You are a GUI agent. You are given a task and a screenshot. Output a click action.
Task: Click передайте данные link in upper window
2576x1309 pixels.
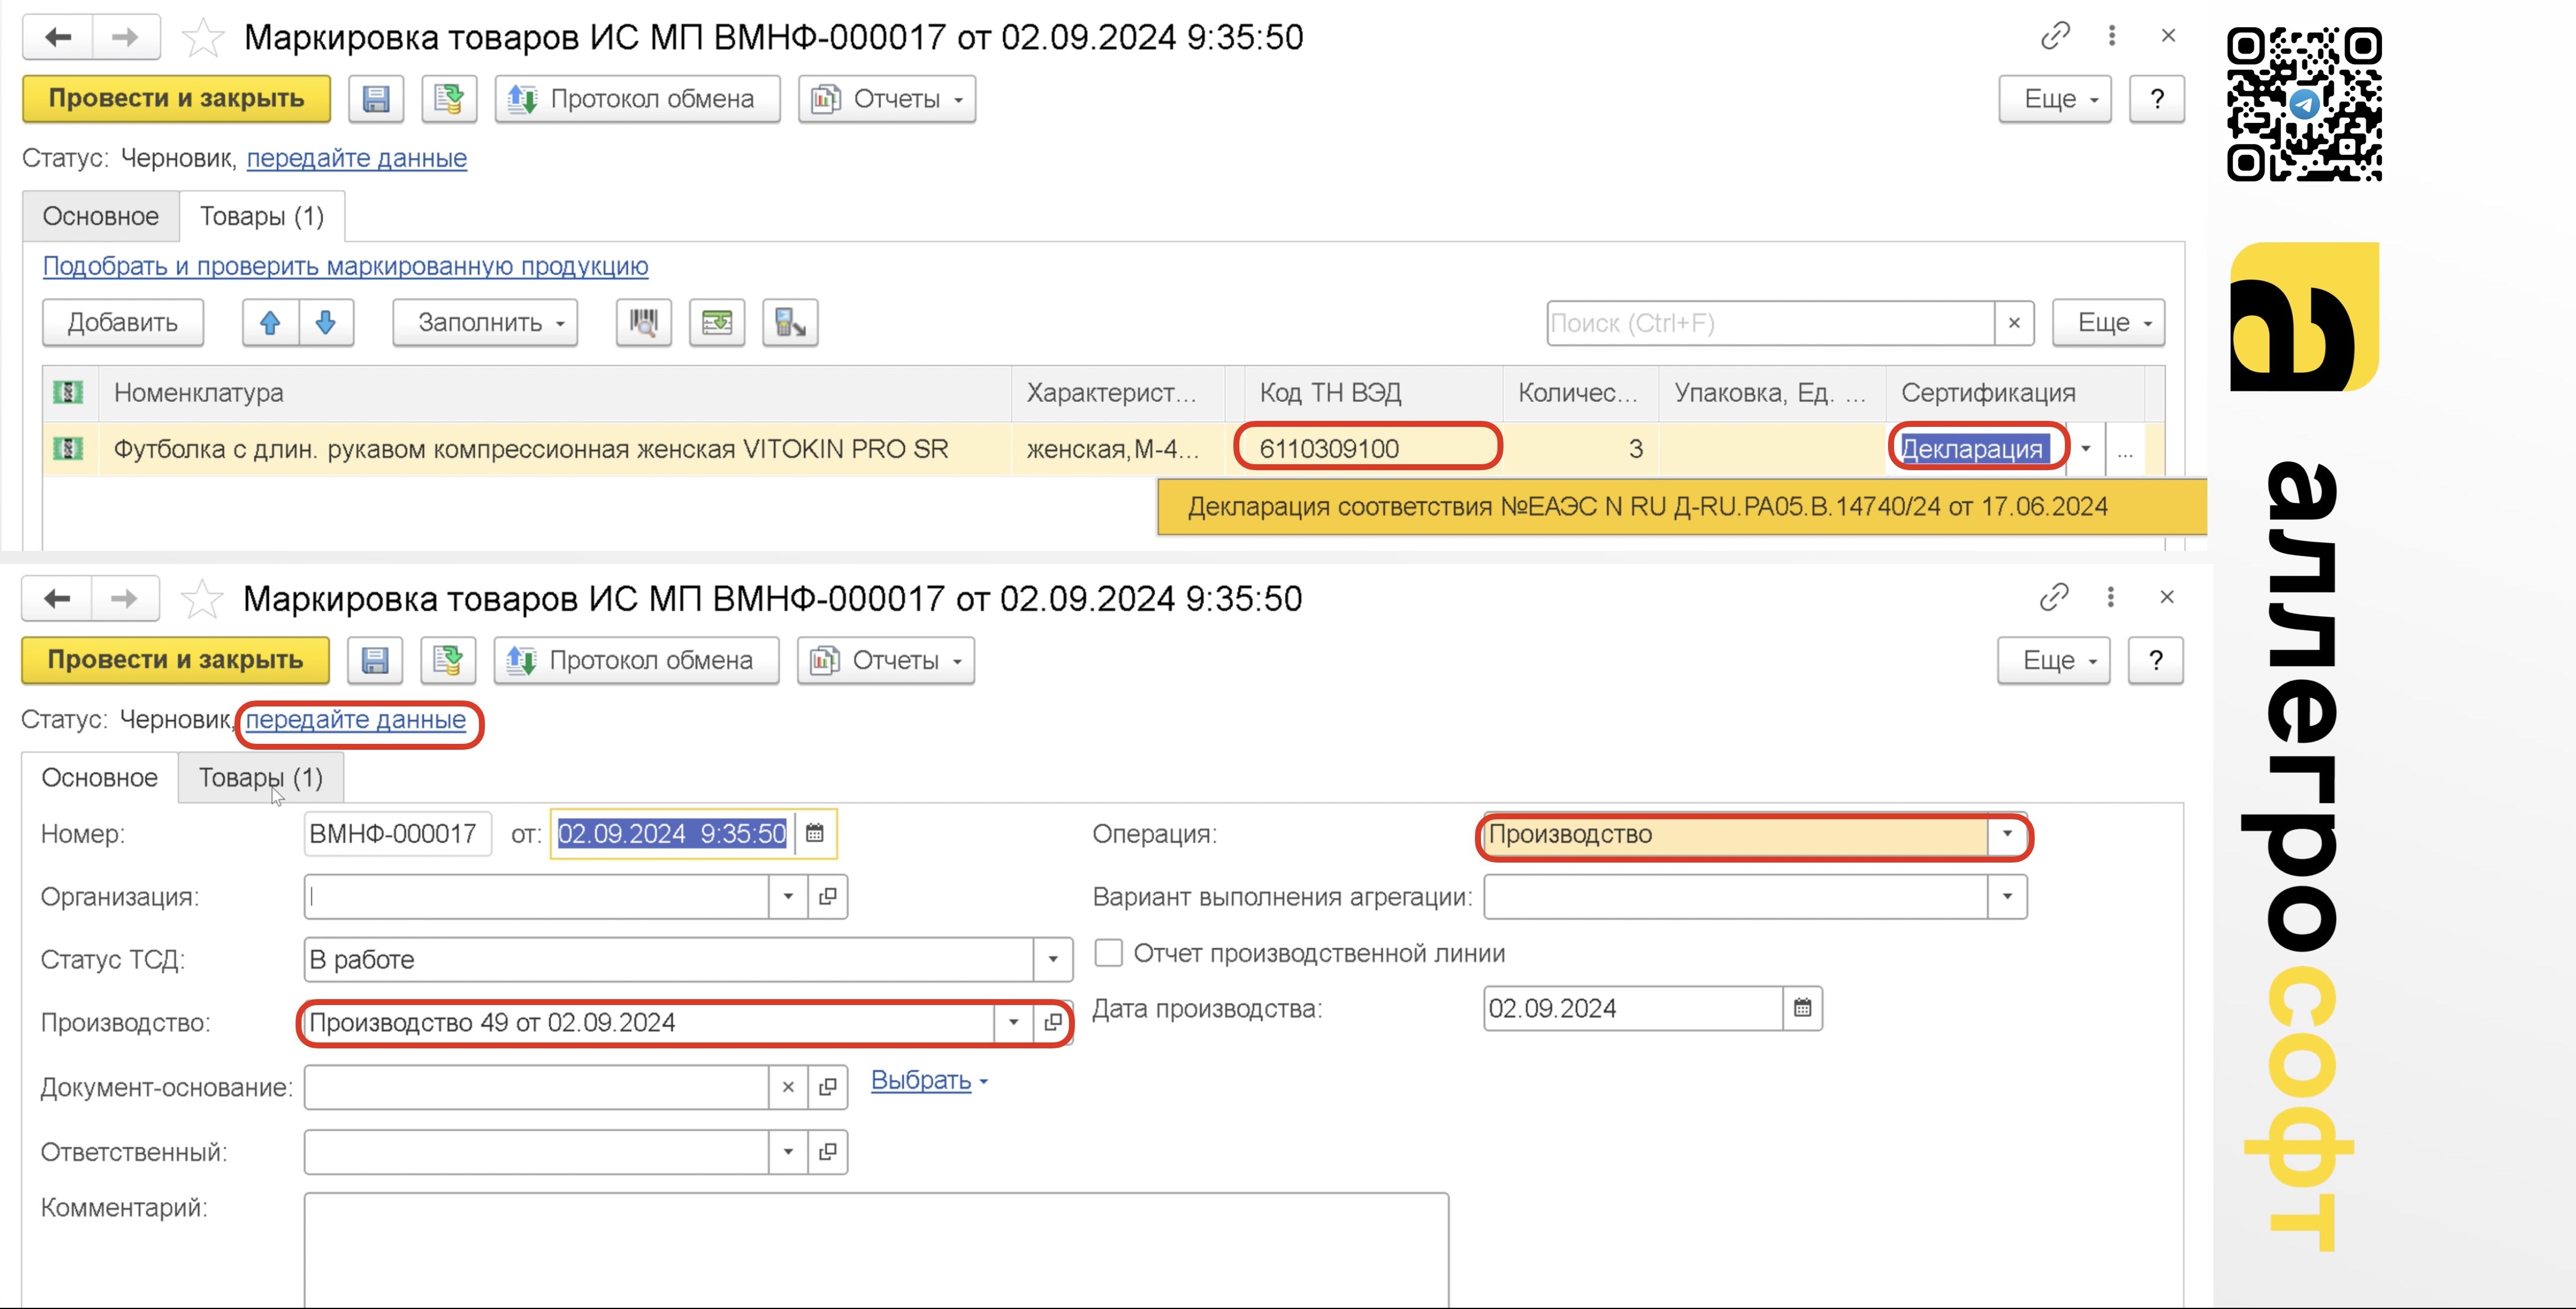[357, 158]
